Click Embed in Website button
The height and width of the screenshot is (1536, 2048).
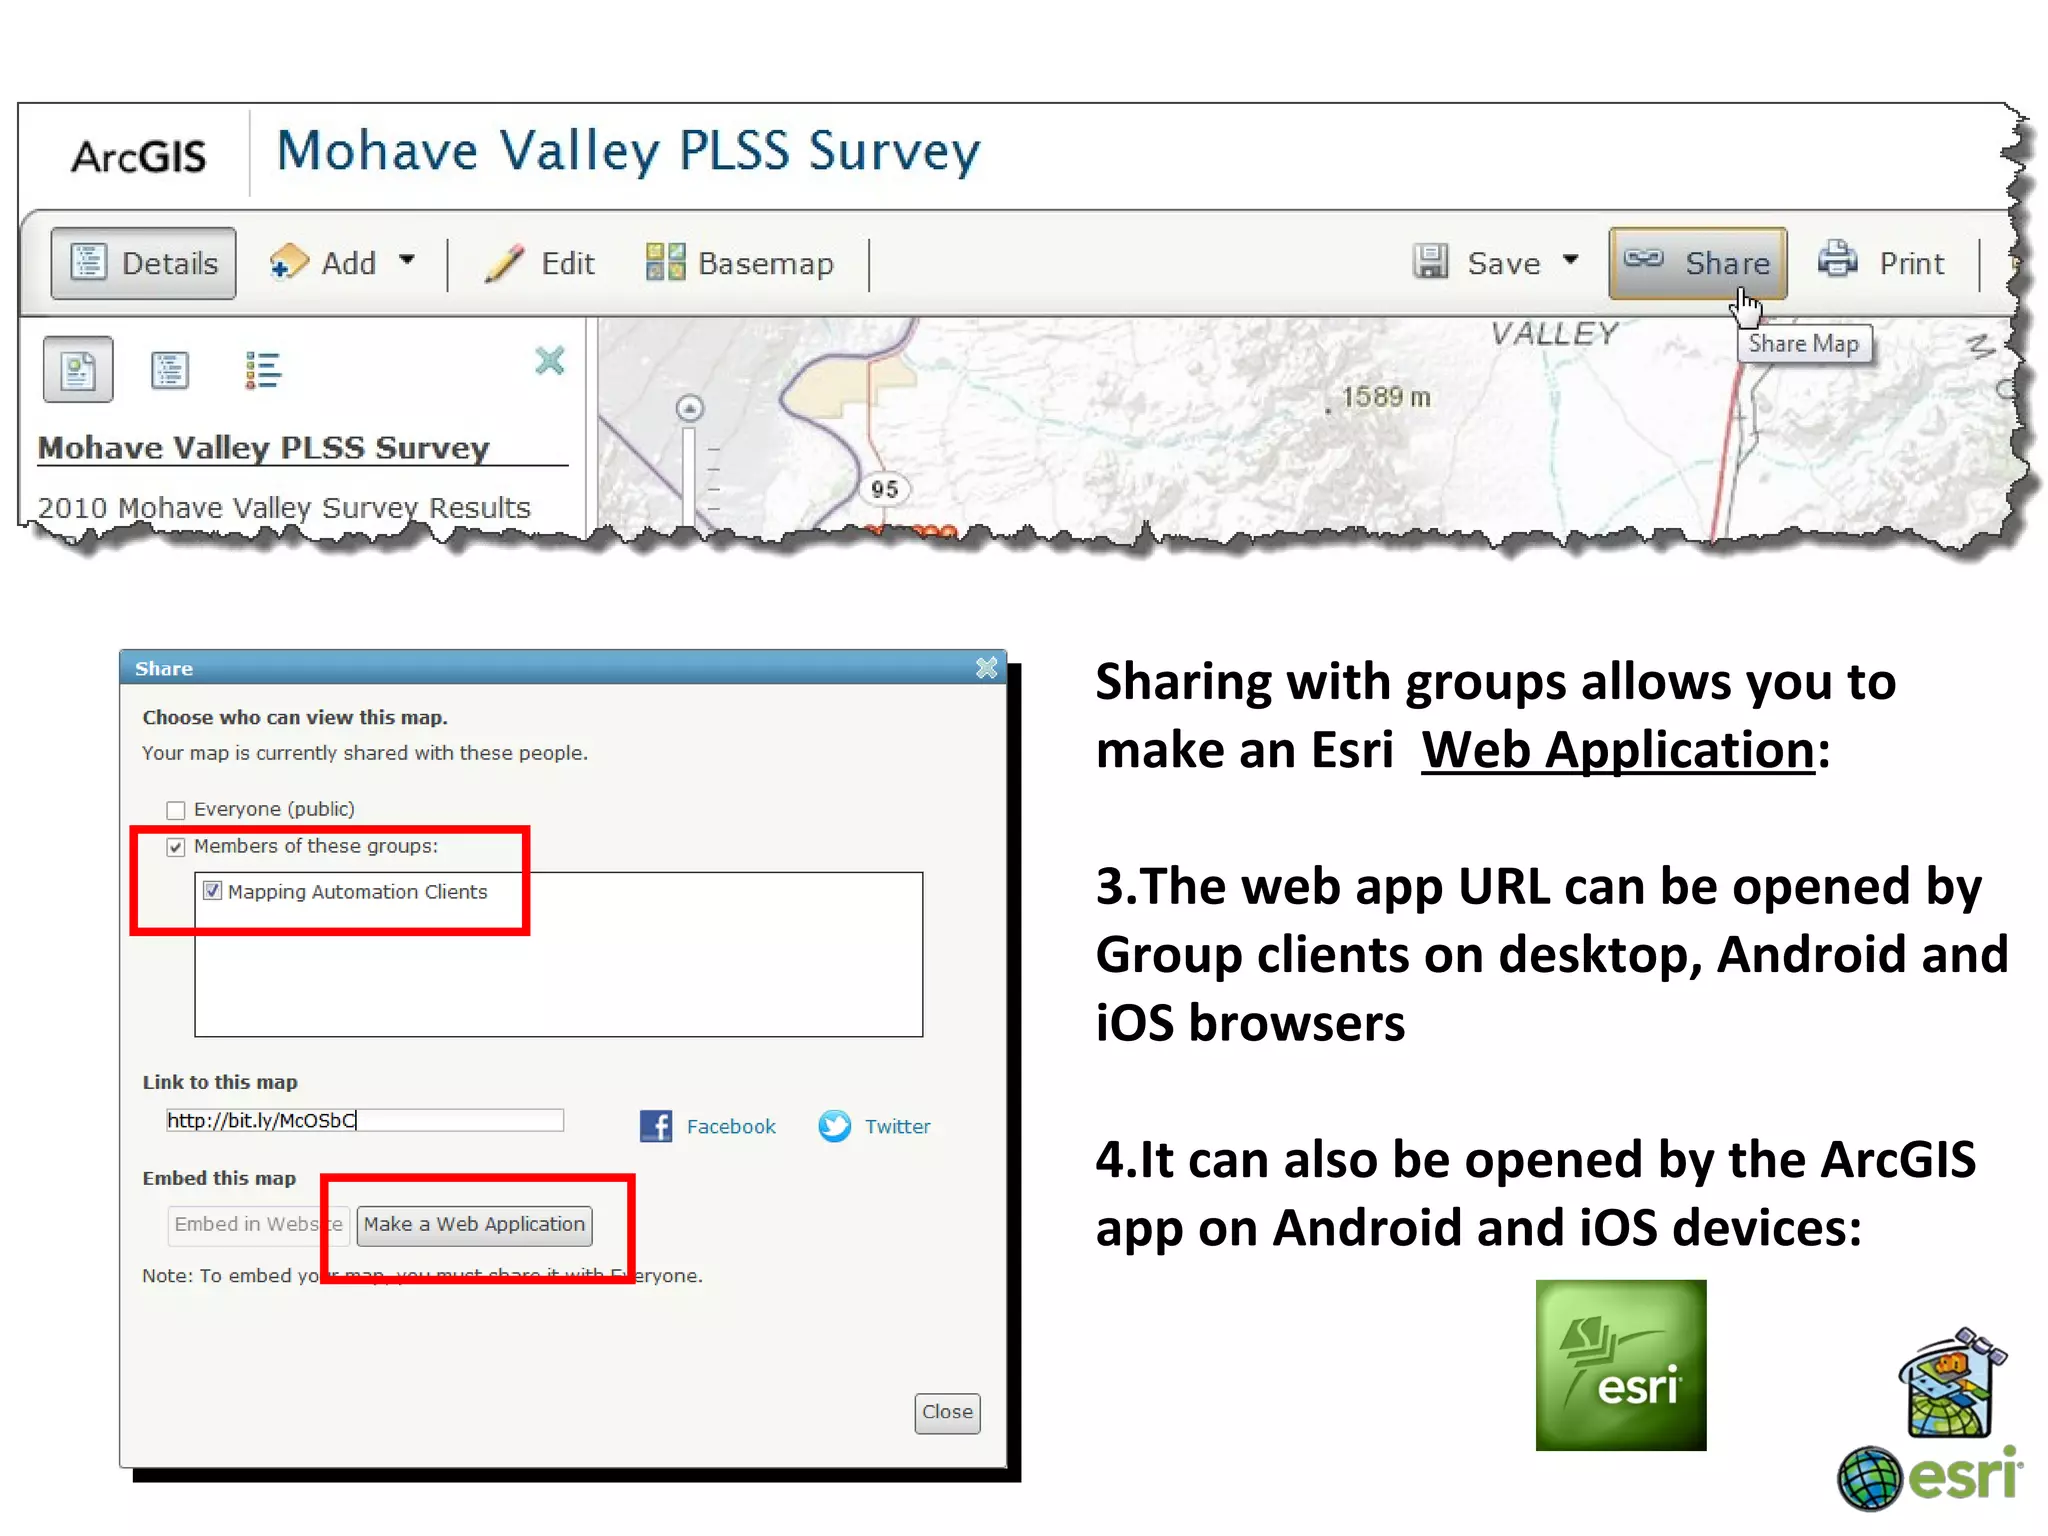point(258,1225)
